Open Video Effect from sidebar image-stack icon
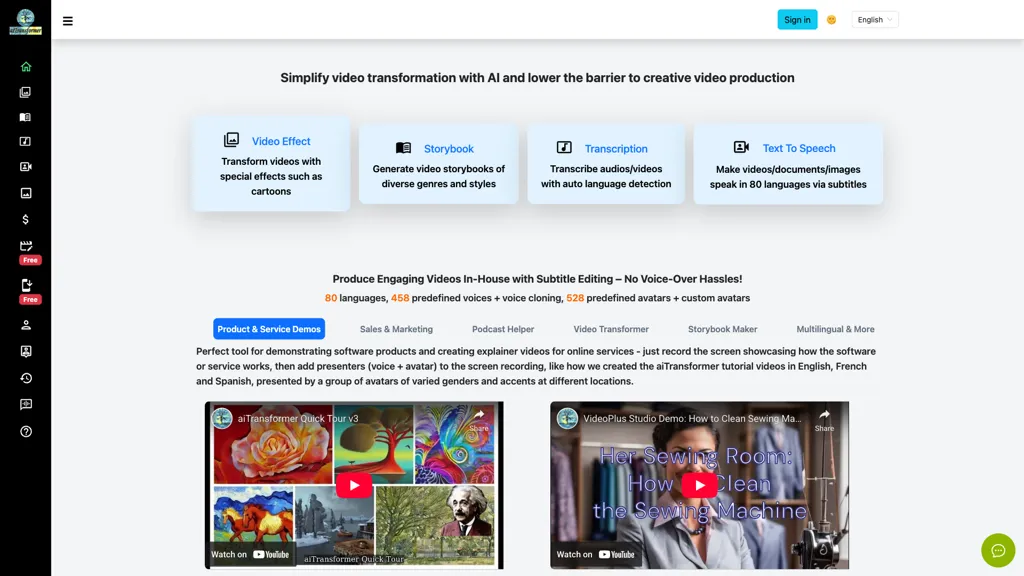 click(x=25, y=92)
